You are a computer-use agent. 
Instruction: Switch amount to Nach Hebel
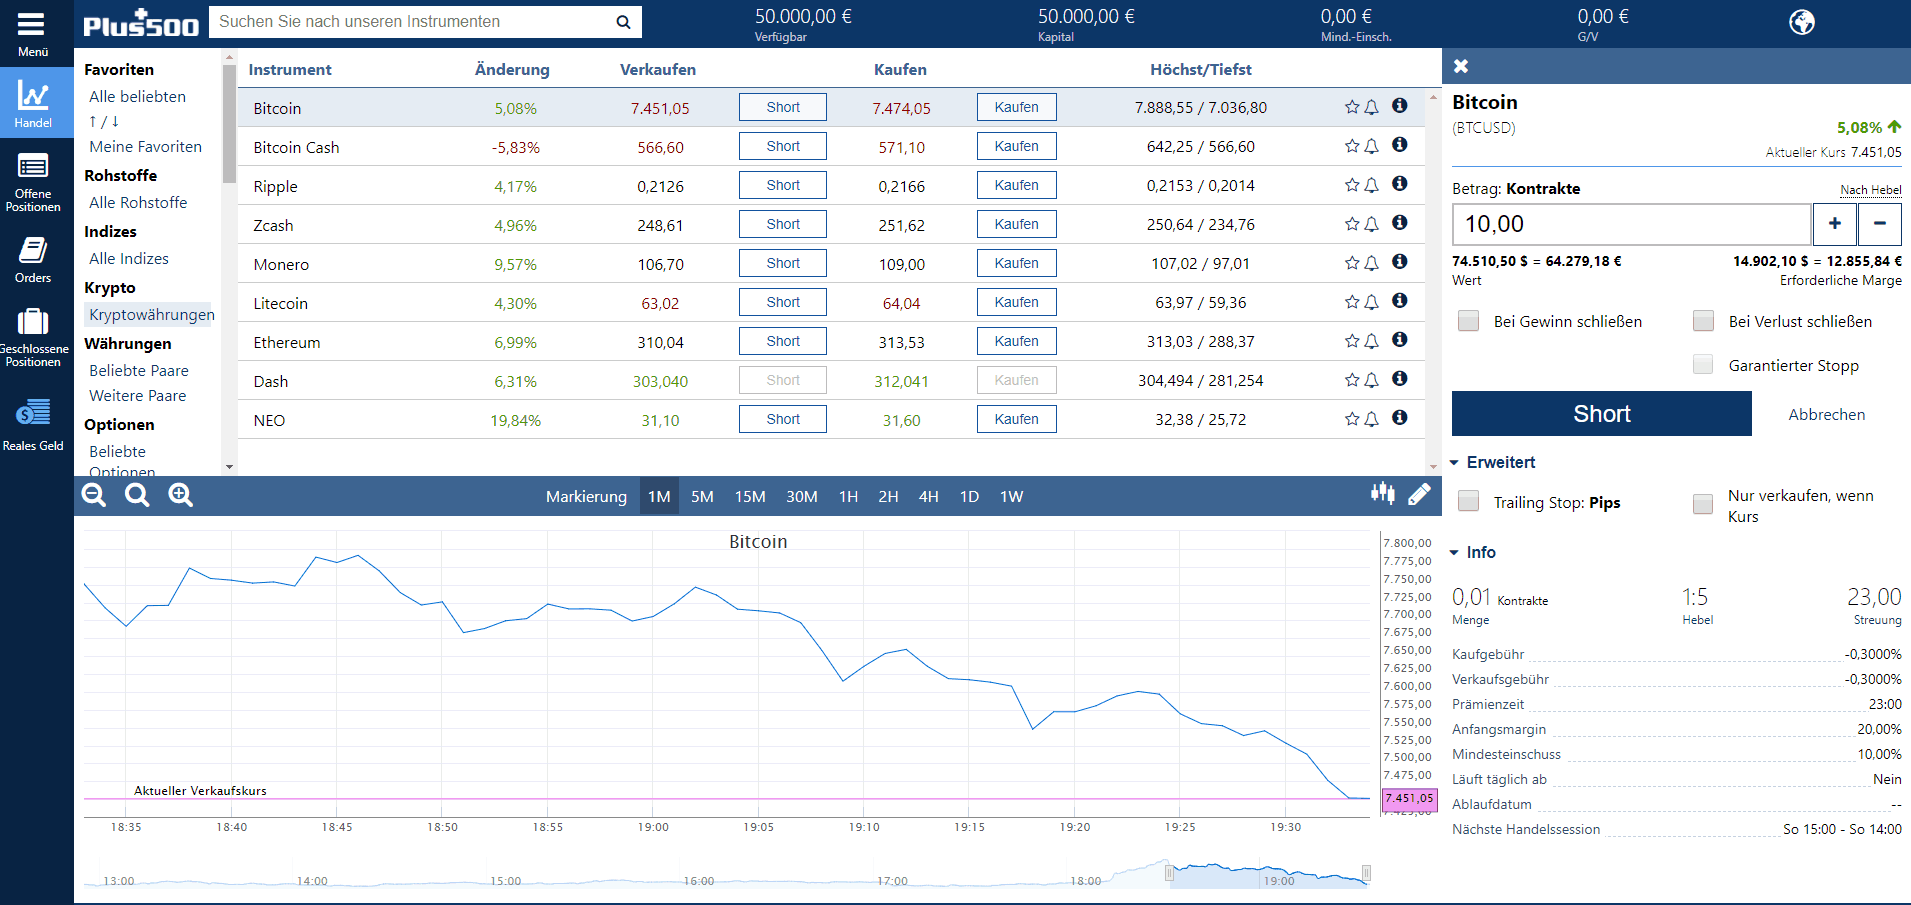tap(1870, 190)
